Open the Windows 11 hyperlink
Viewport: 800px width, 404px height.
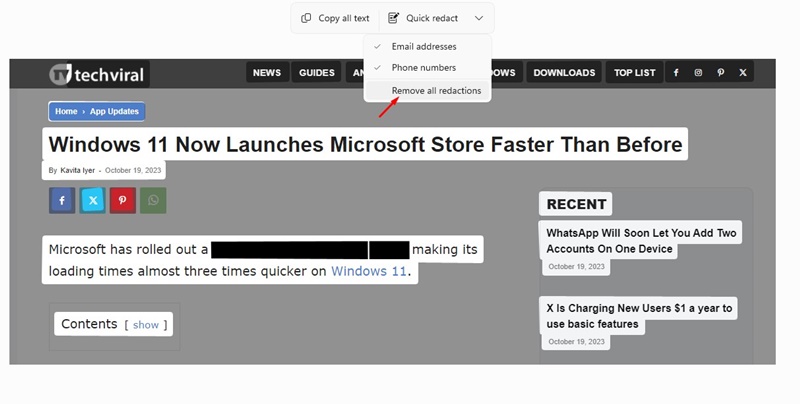369,271
